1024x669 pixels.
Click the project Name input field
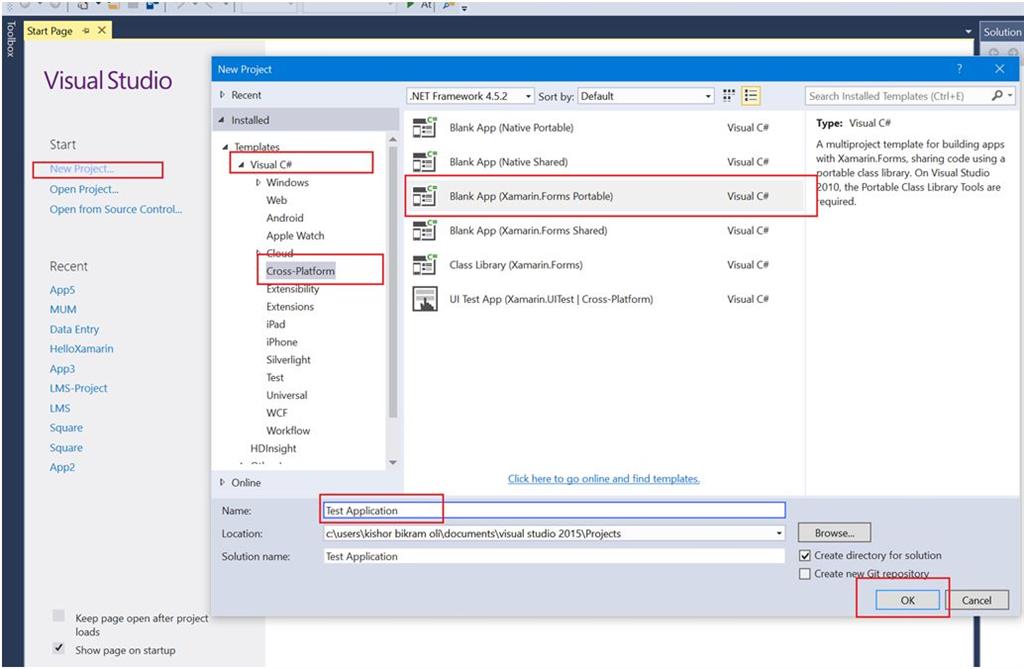click(554, 510)
